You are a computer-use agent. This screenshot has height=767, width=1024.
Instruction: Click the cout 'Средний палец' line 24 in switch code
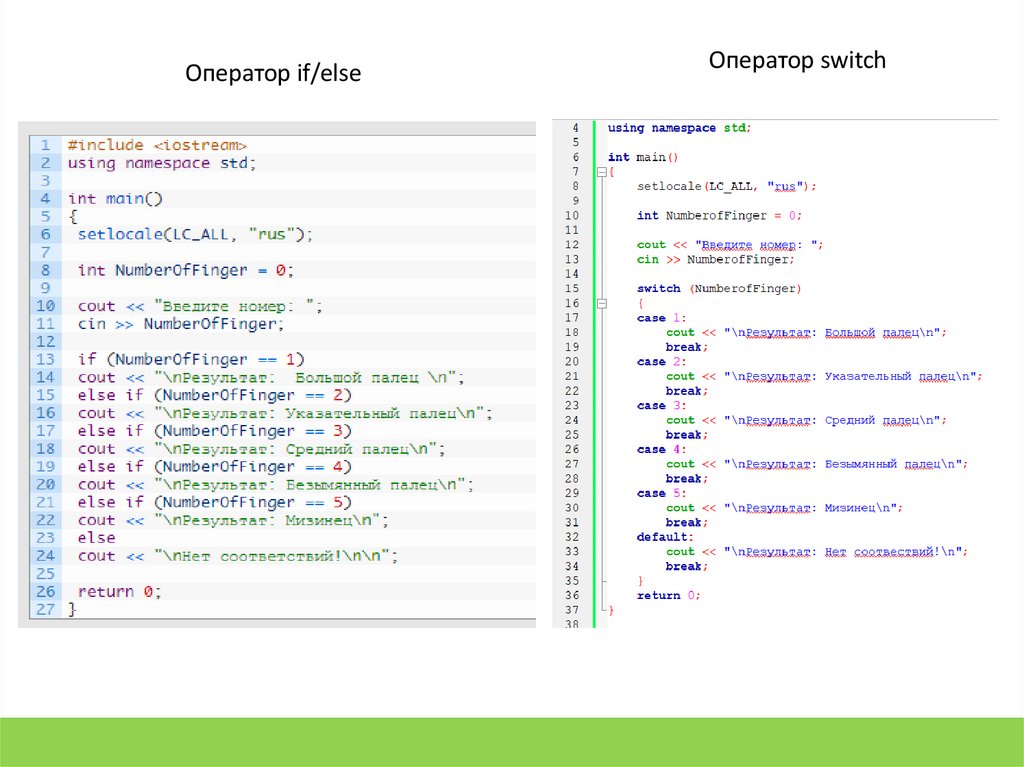tap(806, 420)
